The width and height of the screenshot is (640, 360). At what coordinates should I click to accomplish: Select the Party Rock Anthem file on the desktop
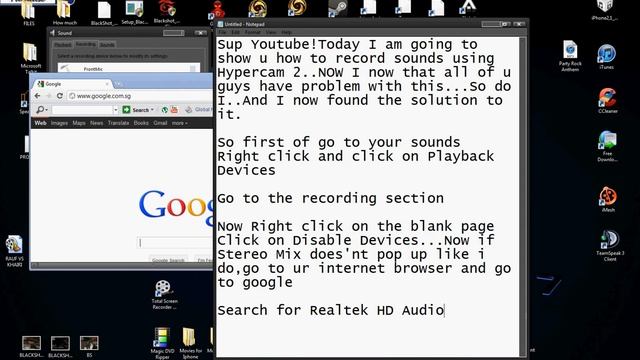(570, 56)
